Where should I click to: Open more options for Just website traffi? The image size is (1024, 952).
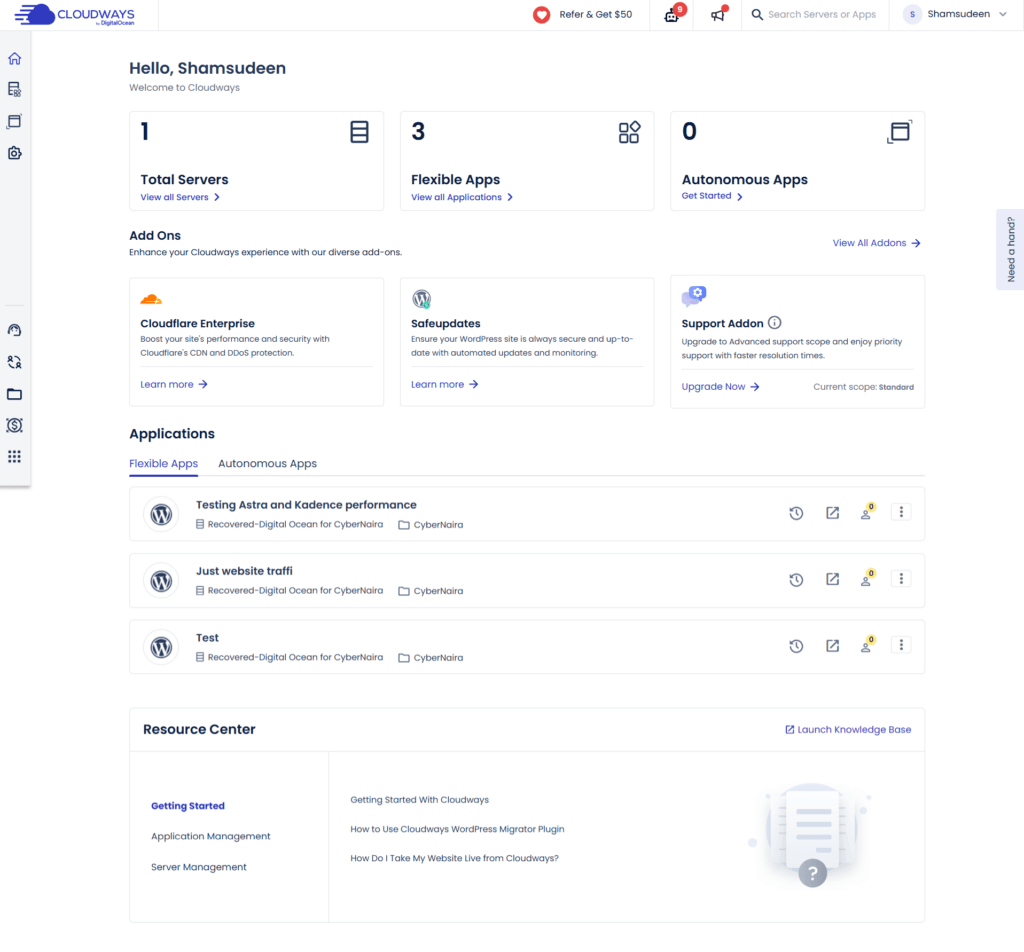tap(901, 579)
